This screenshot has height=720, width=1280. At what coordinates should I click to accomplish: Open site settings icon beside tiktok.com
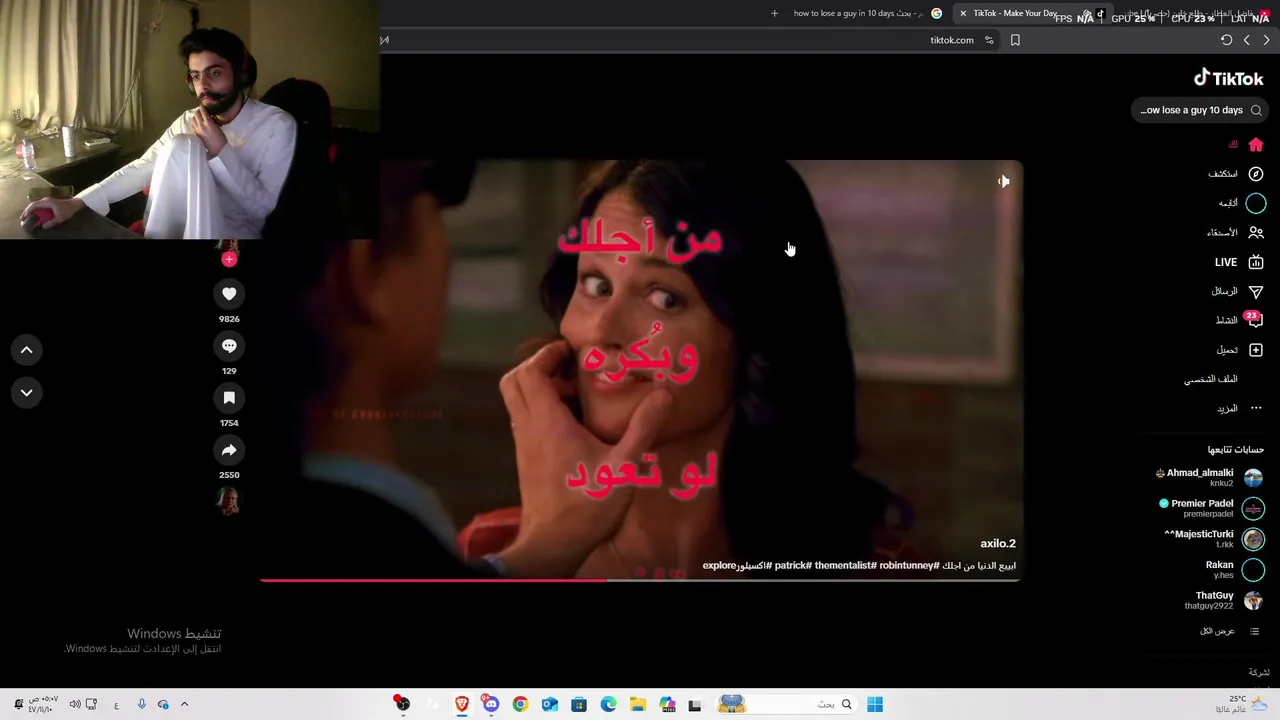[989, 40]
